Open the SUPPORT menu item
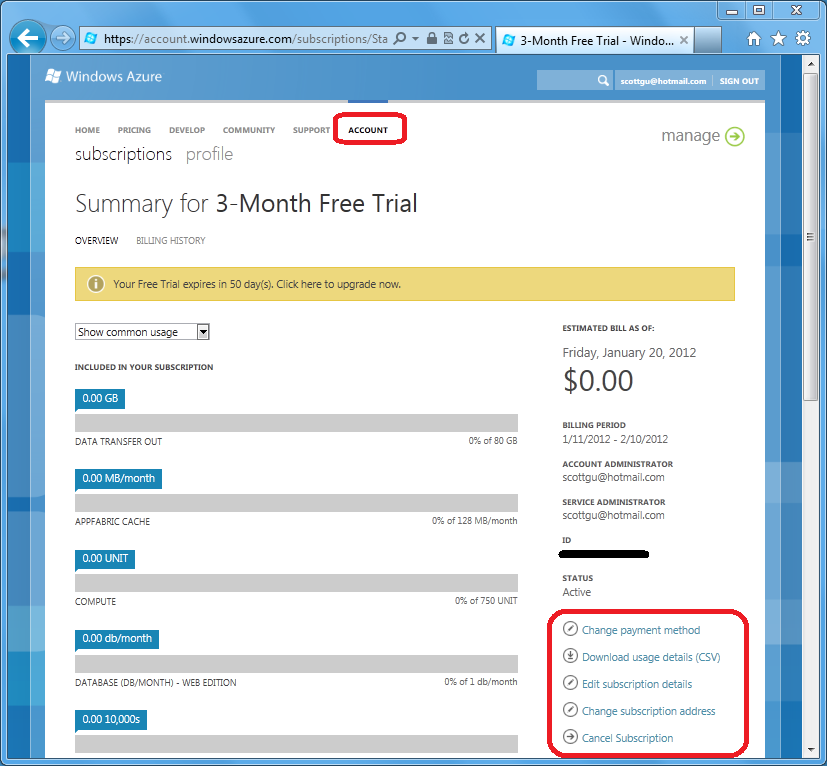Viewport: 827px width, 766px height. (311, 130)
